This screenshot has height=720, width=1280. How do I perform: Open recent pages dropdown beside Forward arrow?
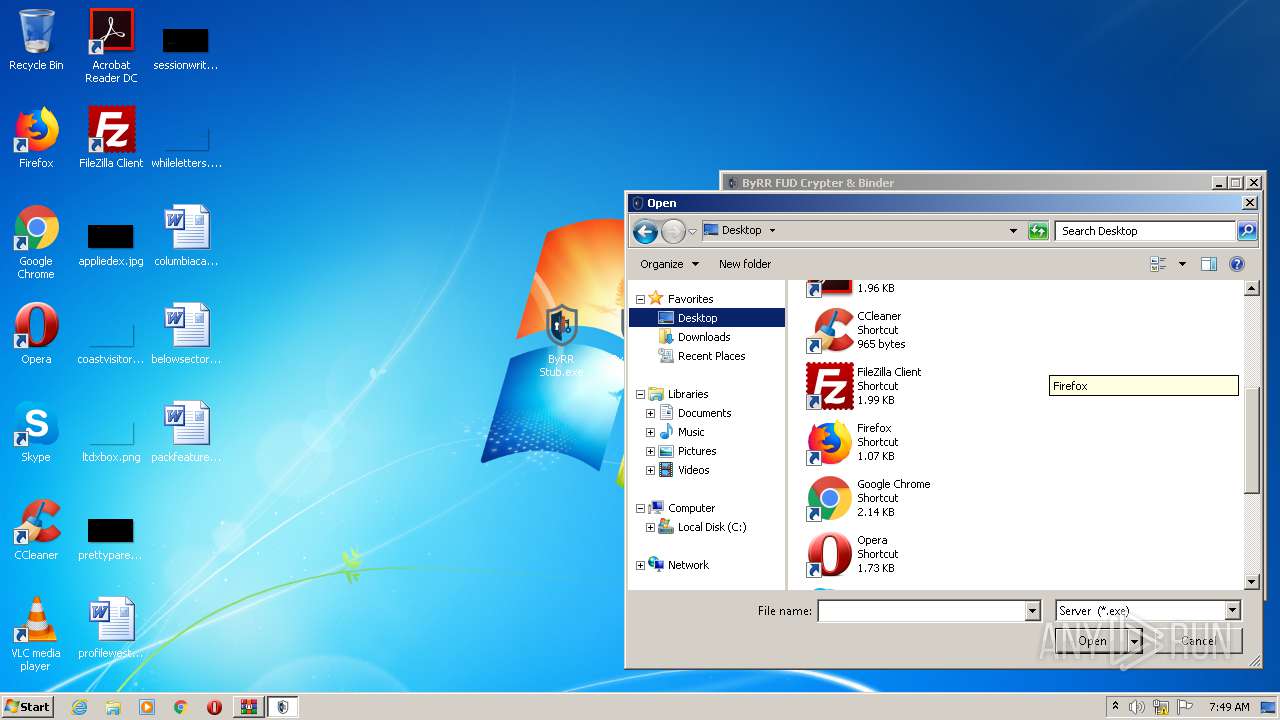(x=692, y=232)
